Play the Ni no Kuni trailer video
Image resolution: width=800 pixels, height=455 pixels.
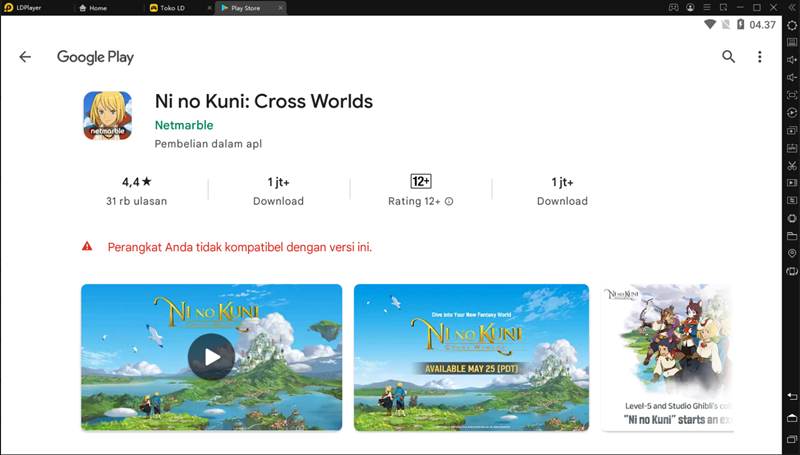[x=212, y=357]
